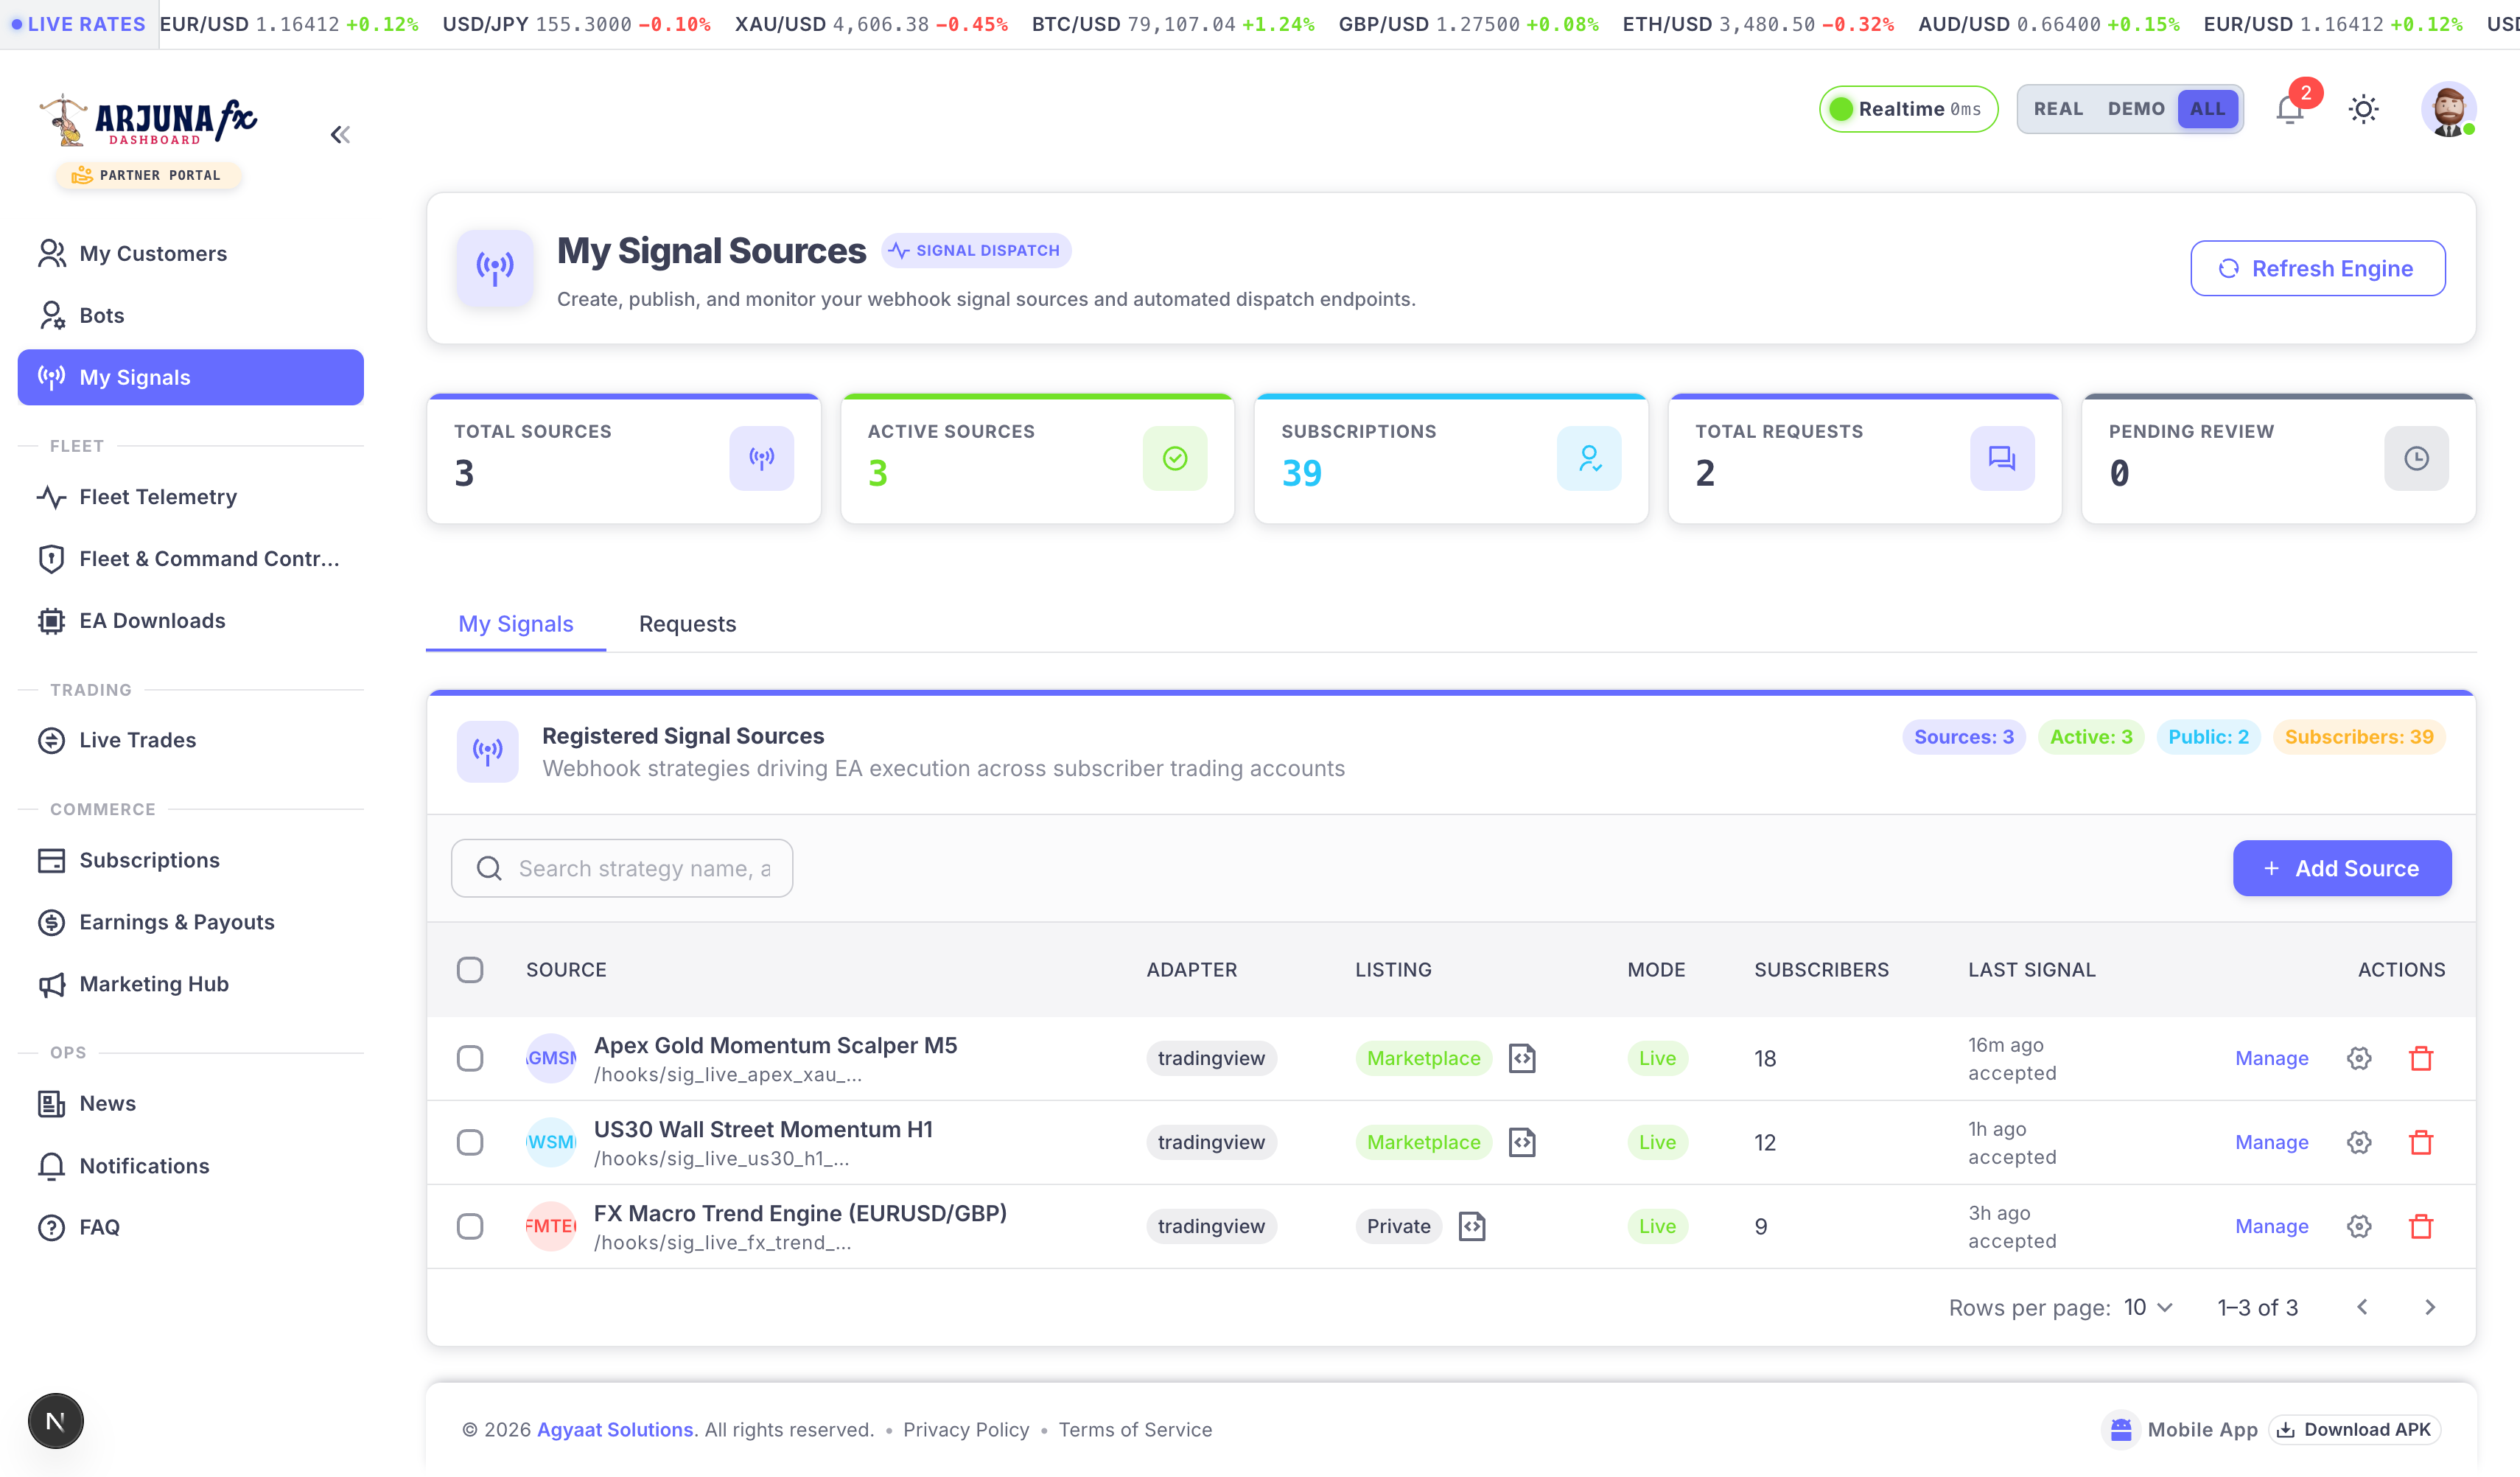Click Manage for Apex Gold Momentum Scalper

pos(2271,1058)
